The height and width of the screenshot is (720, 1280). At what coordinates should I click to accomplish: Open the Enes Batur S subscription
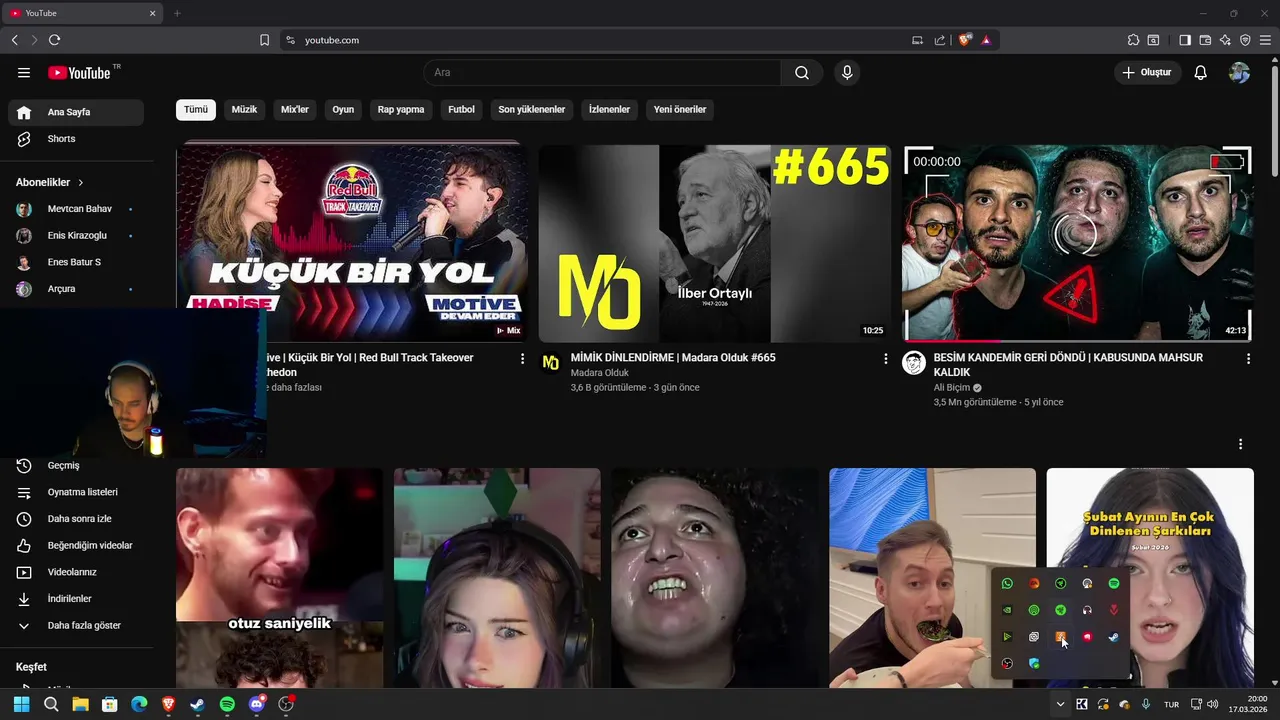pos(76,262)
